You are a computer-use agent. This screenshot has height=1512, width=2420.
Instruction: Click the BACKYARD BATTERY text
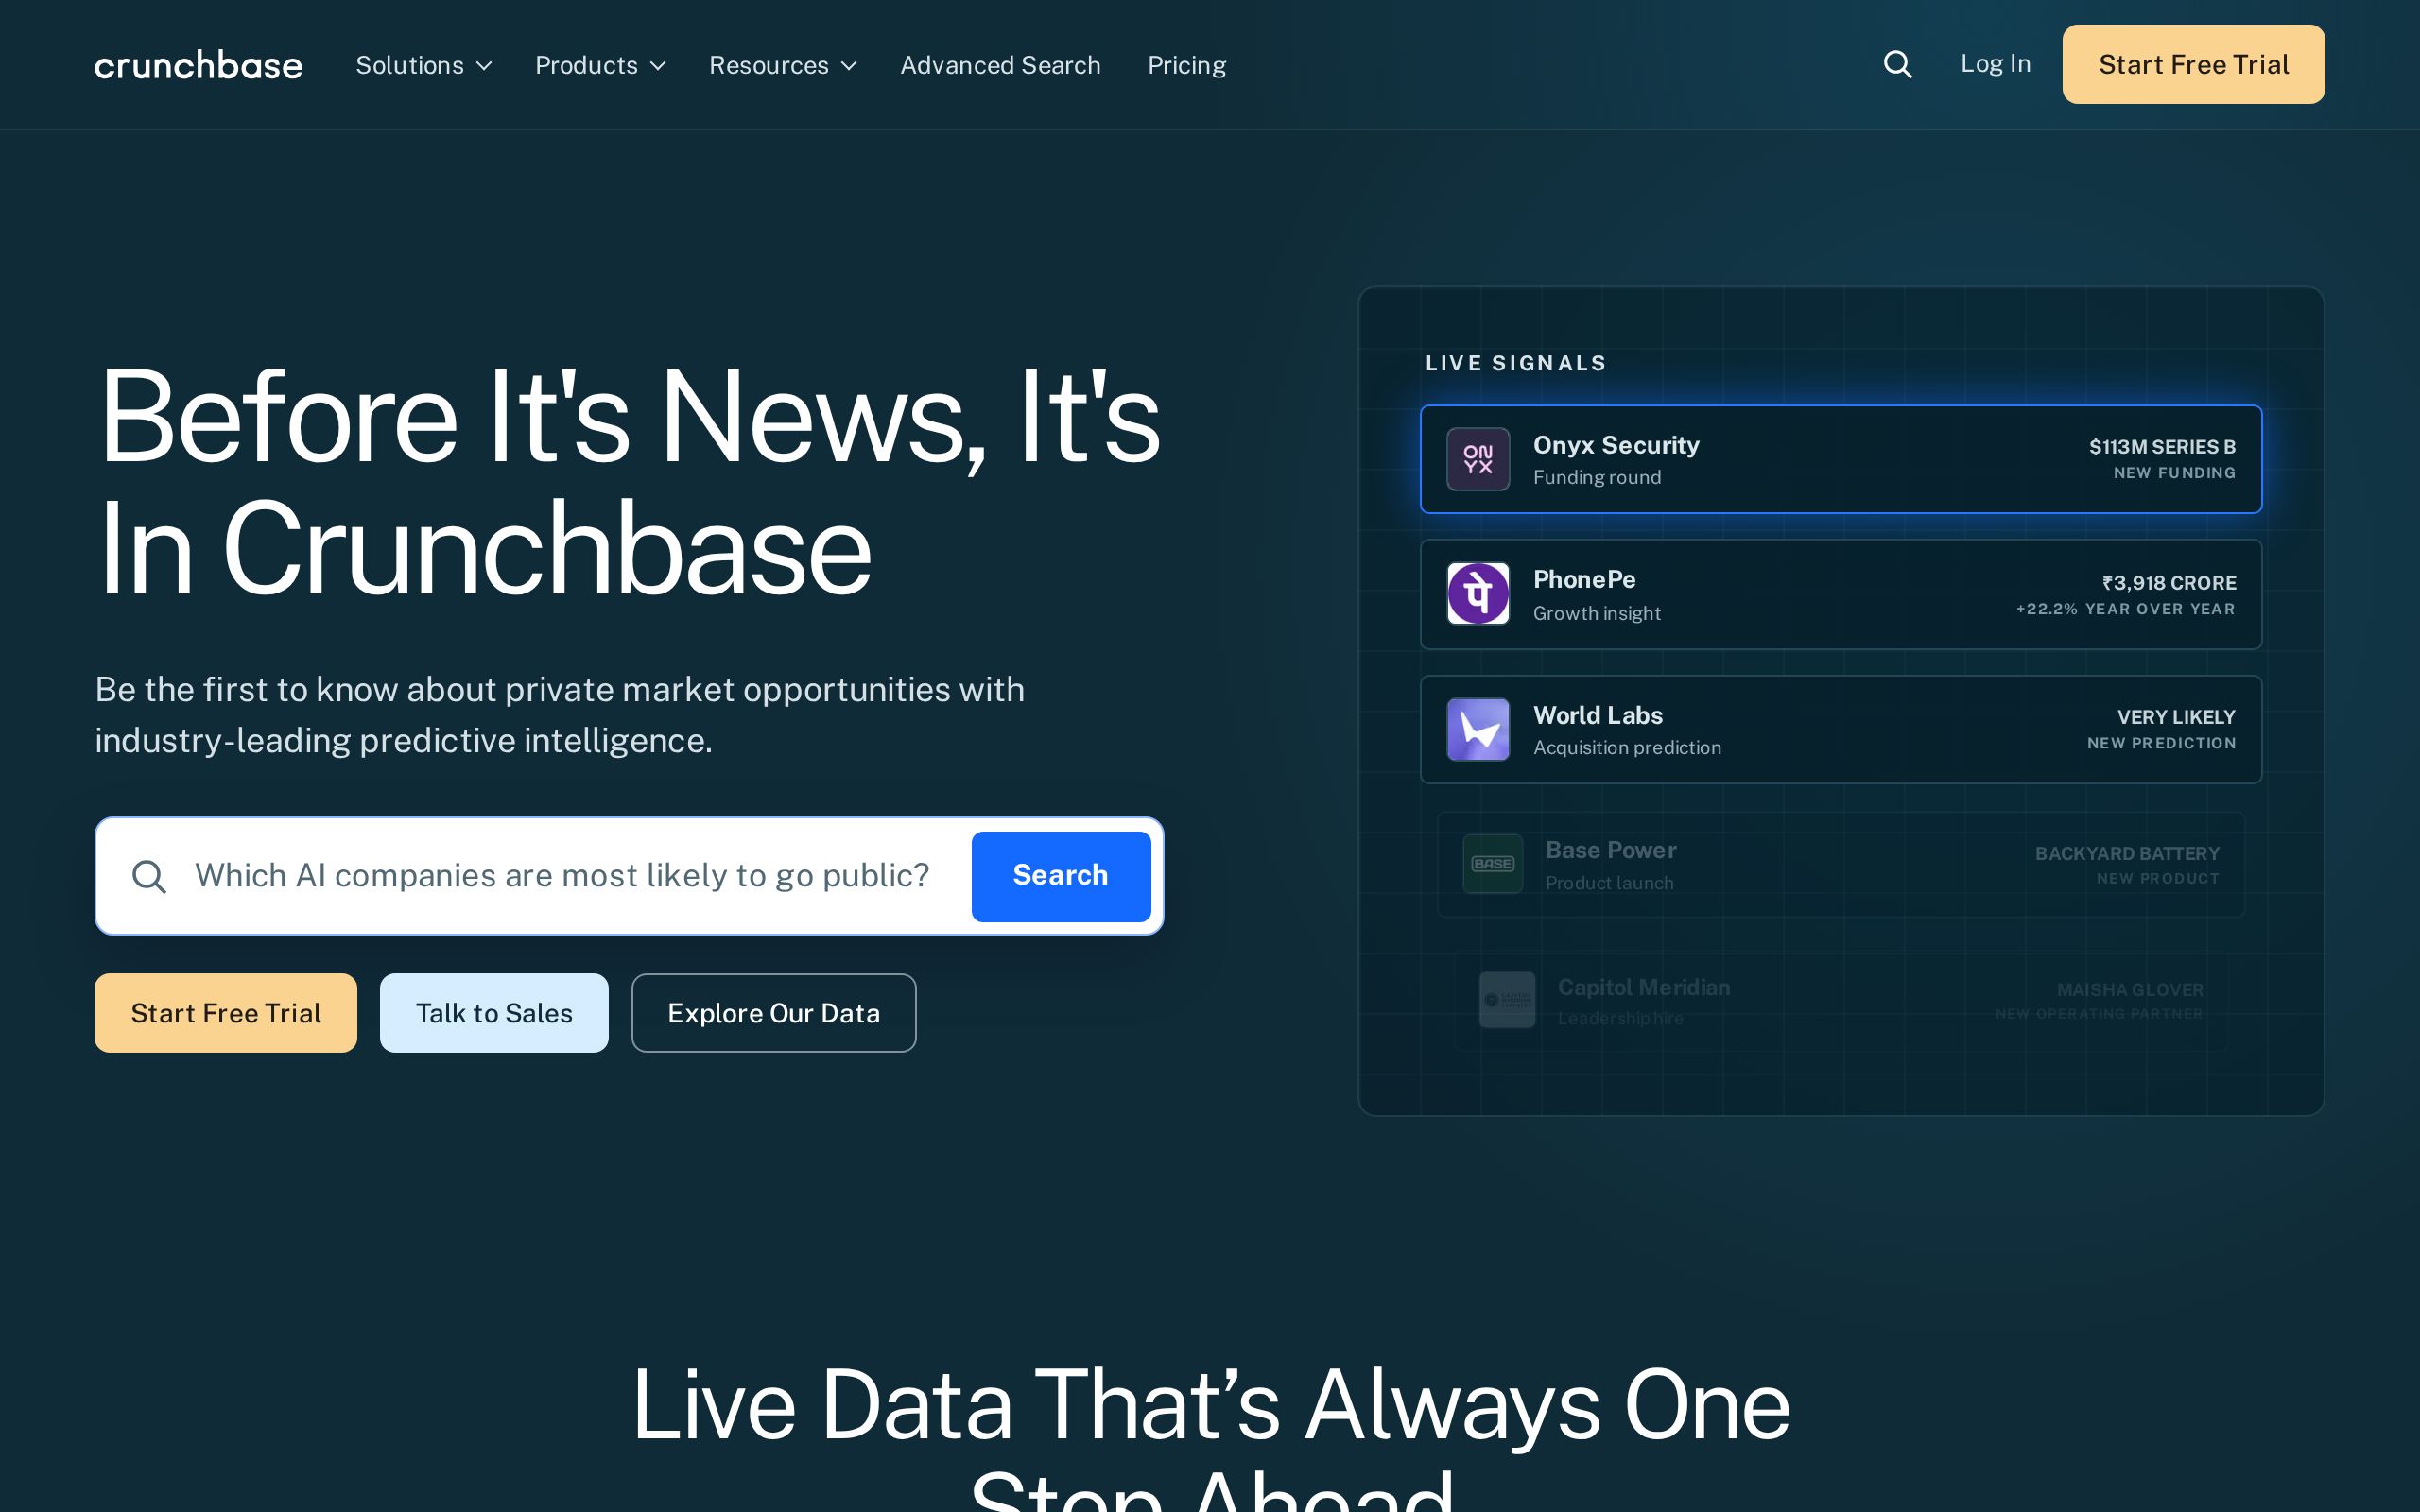point(2127,853)
